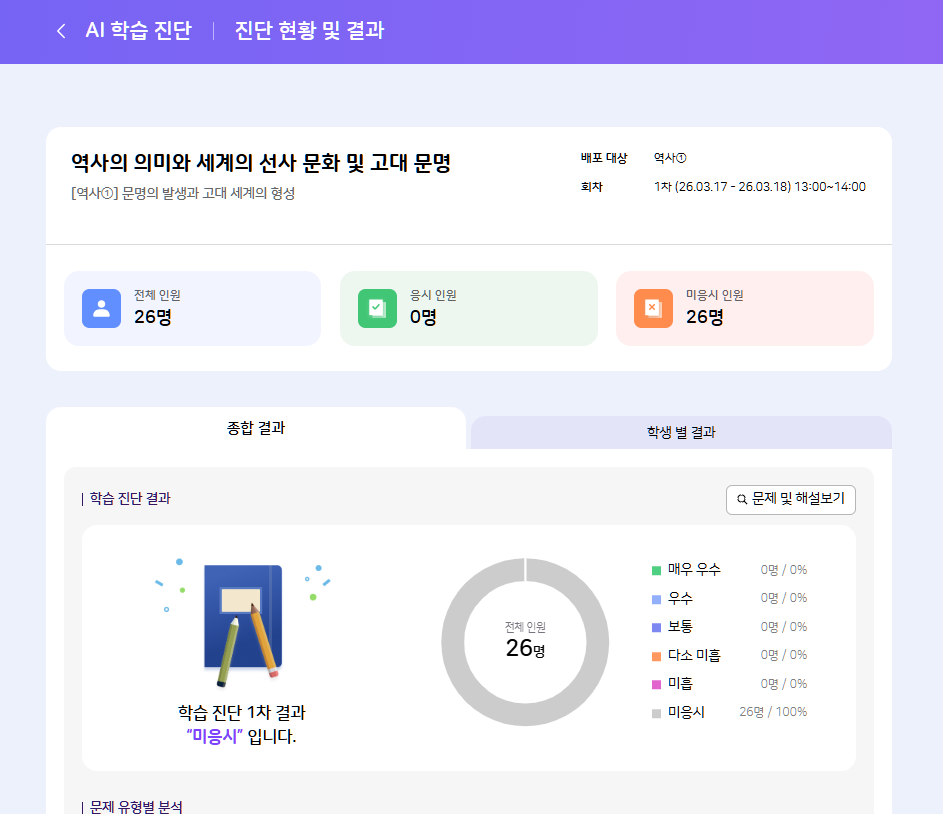Image resolution: width=943 pixels, height=814 pixels.
Task: Click the gray 미응시 legend swatch
Action: pyautogui.click(x=656, y=713)
